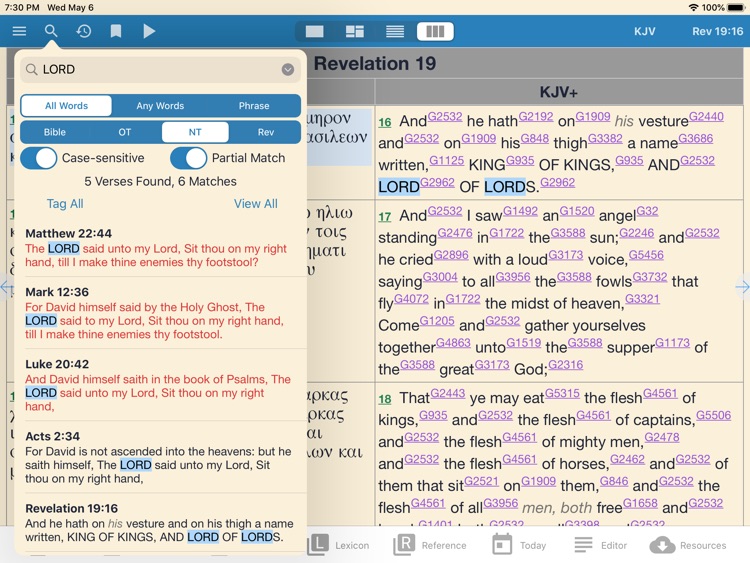Open the Today calendar

click(x=519, y=545)
